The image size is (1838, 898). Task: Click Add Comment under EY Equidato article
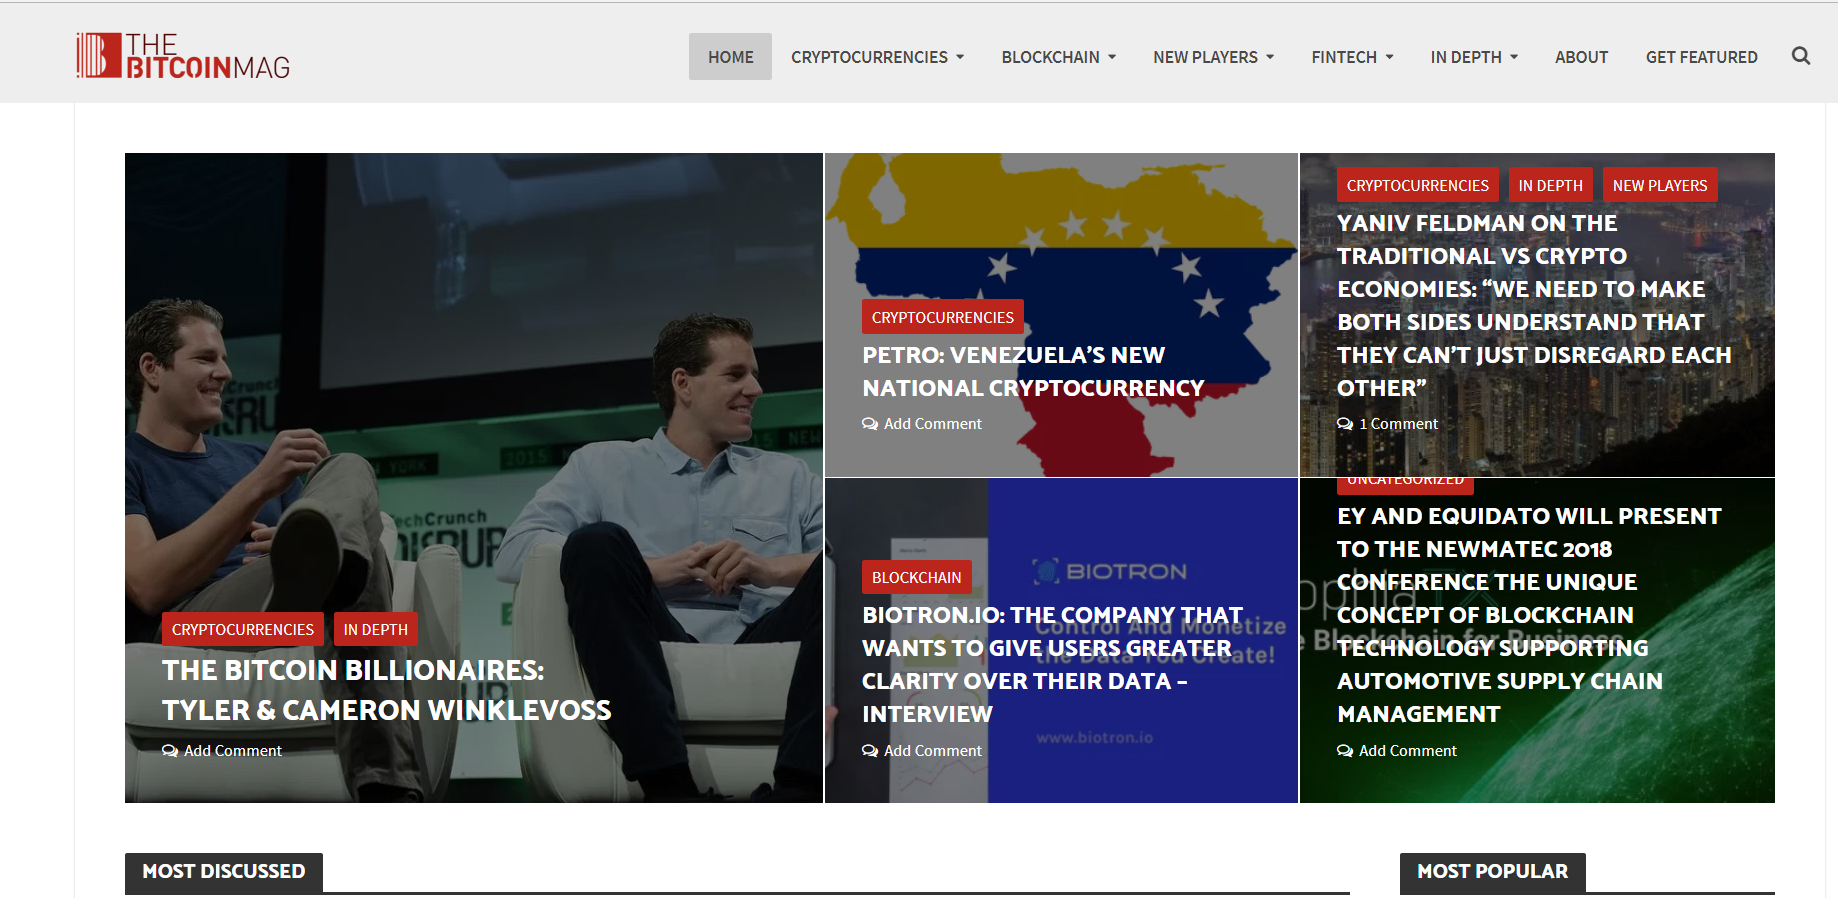pos(1408,751)
